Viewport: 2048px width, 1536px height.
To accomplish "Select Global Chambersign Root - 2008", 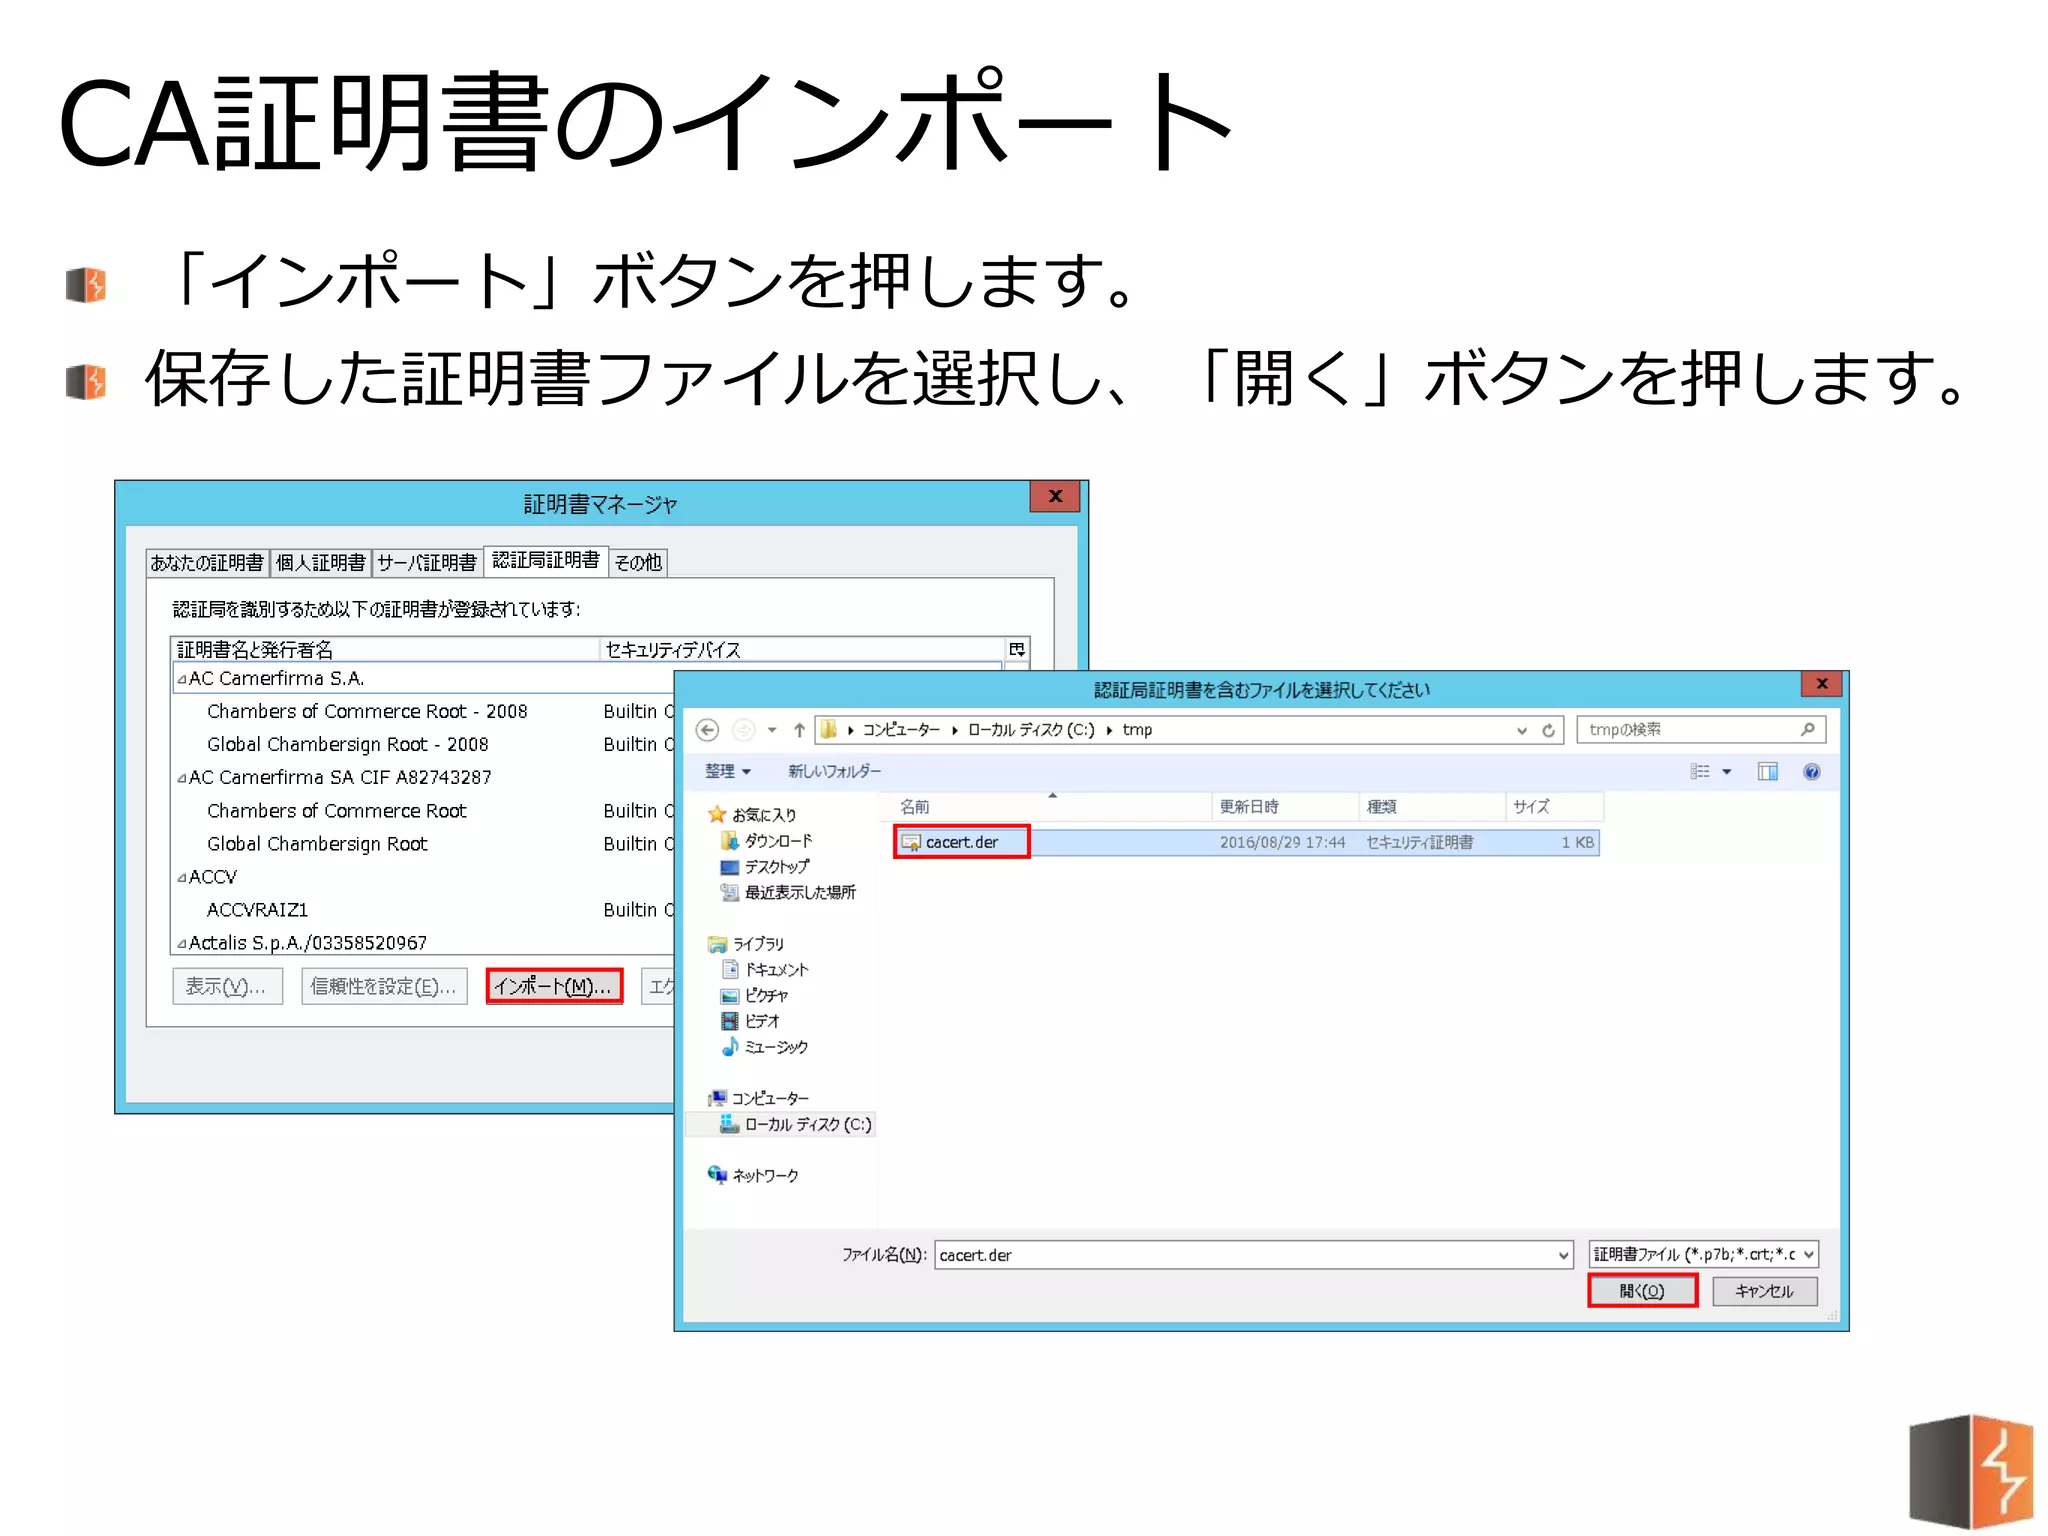I will (x=347, y=744).
